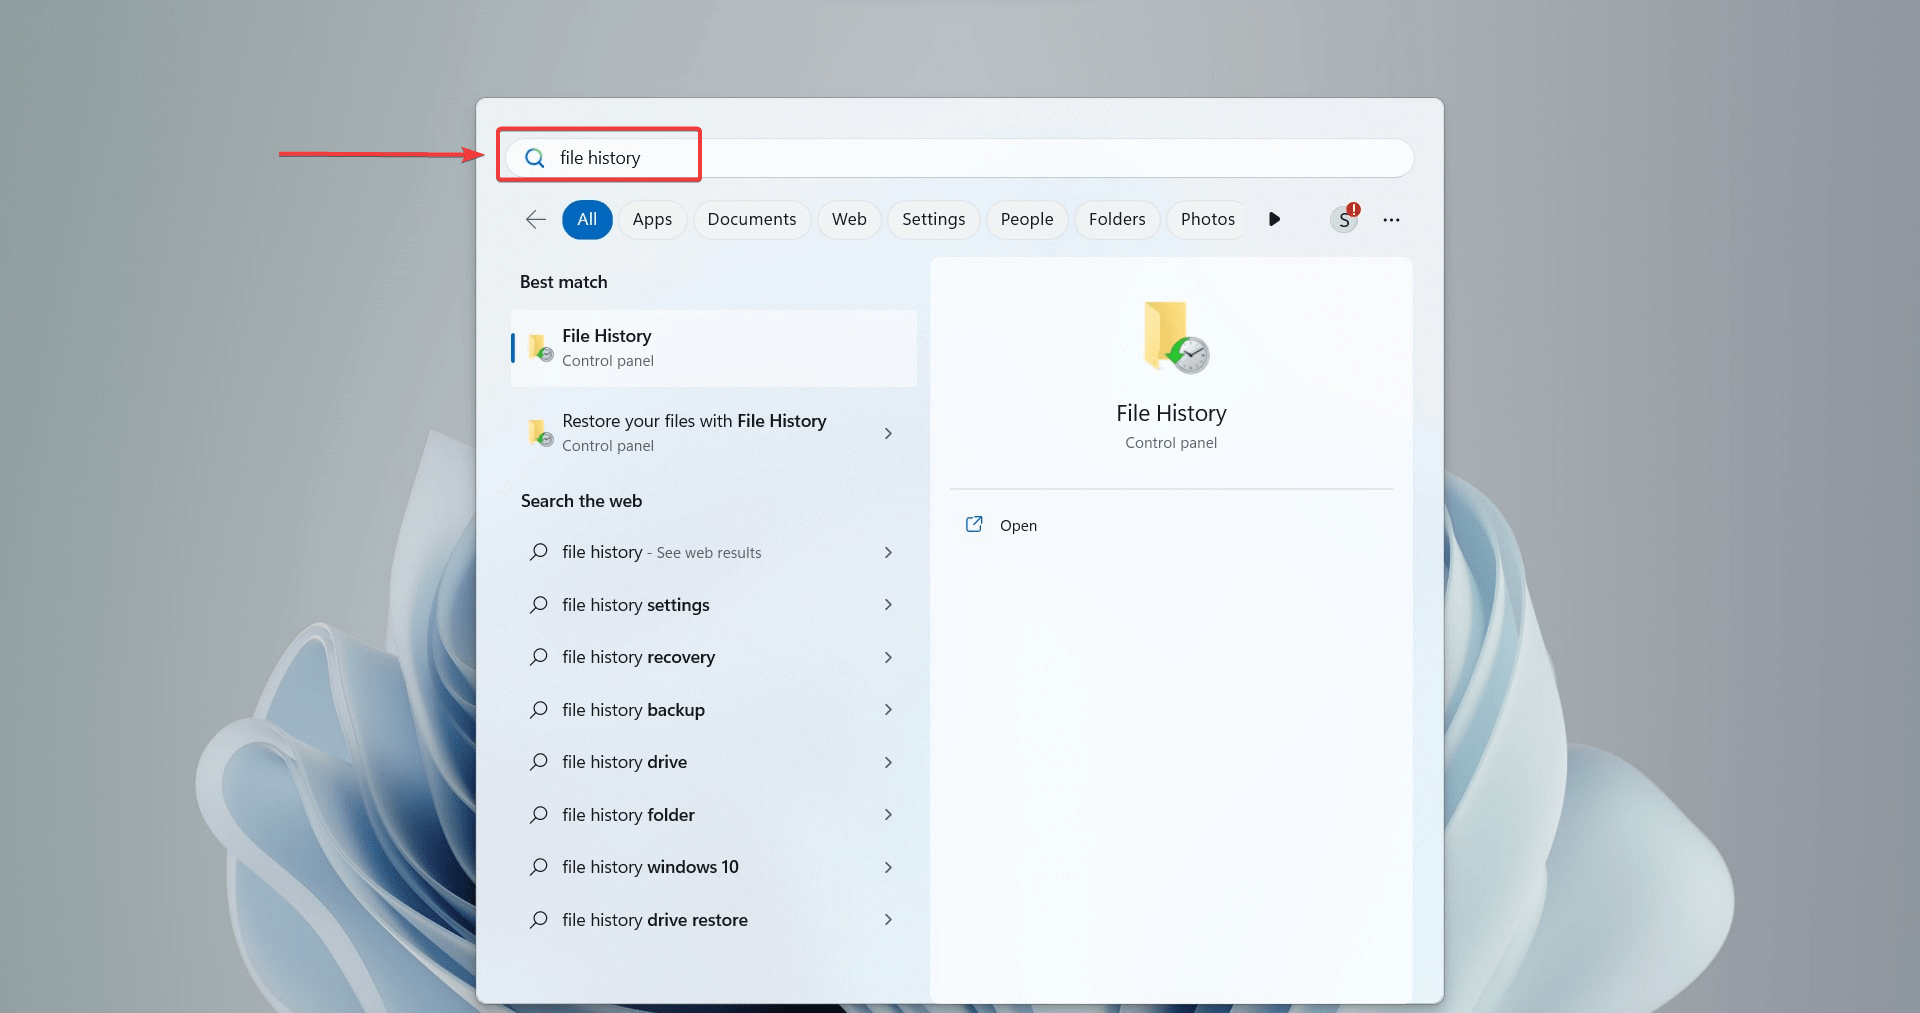The image size is (1920, 1013).
Task: Click search icon beside file history folder
Action: [x=539, y=814]
